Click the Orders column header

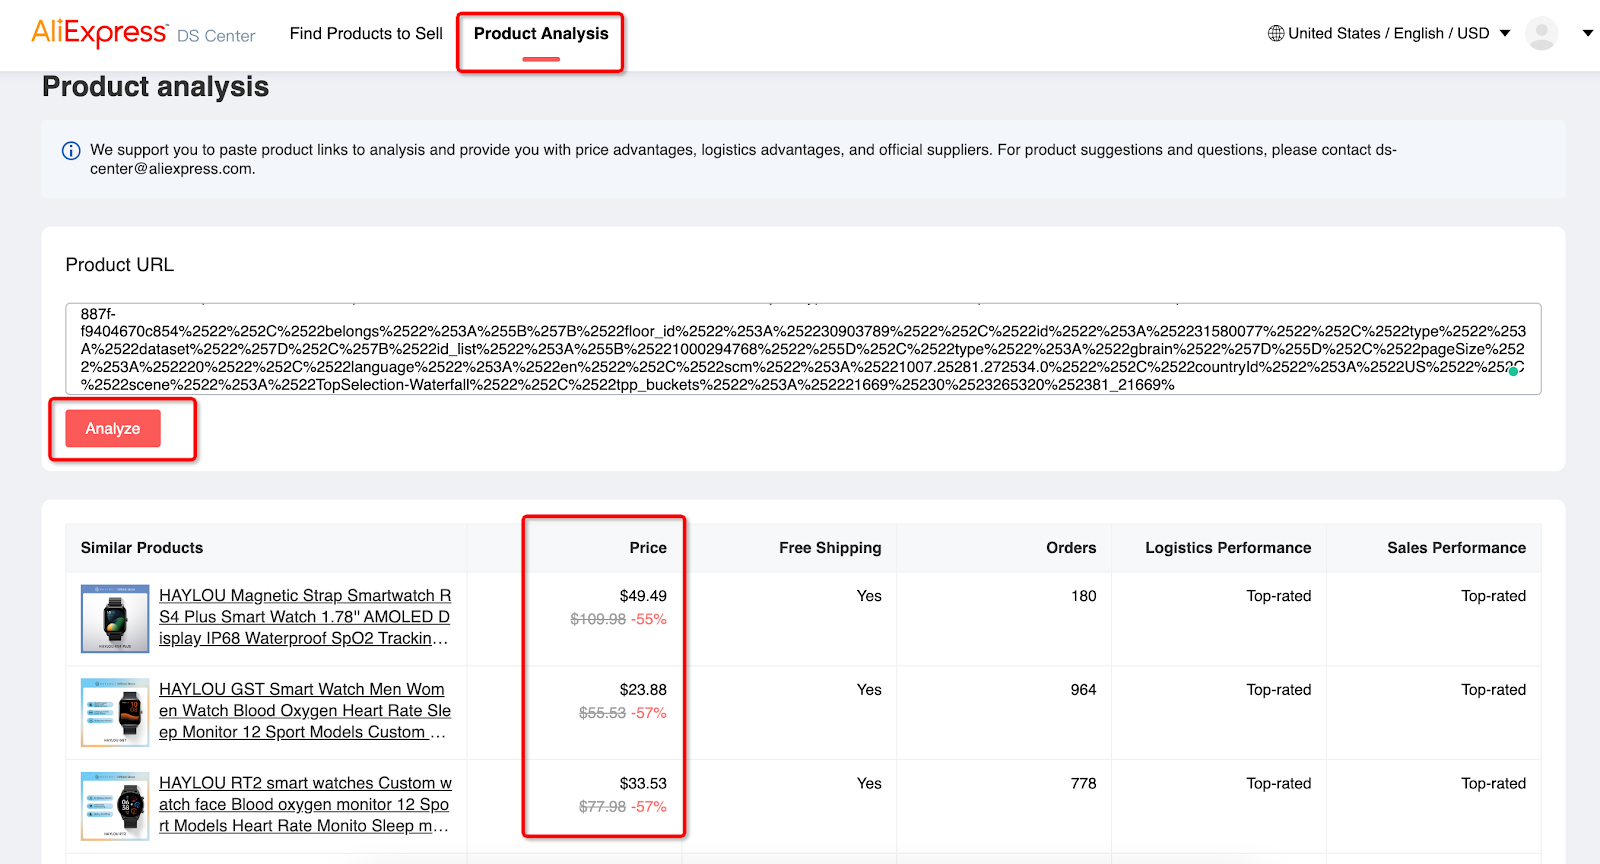pos(1071,548)
